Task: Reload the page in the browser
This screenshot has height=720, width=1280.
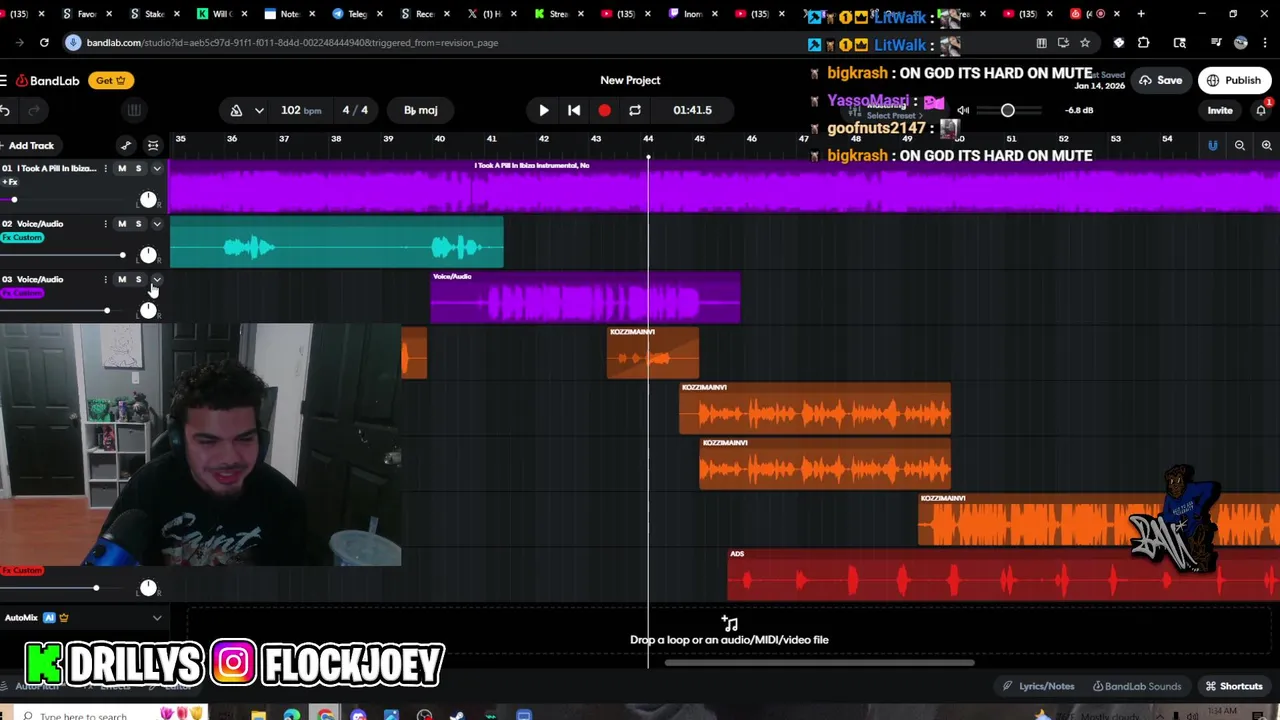Action: [x=44, y=43]
